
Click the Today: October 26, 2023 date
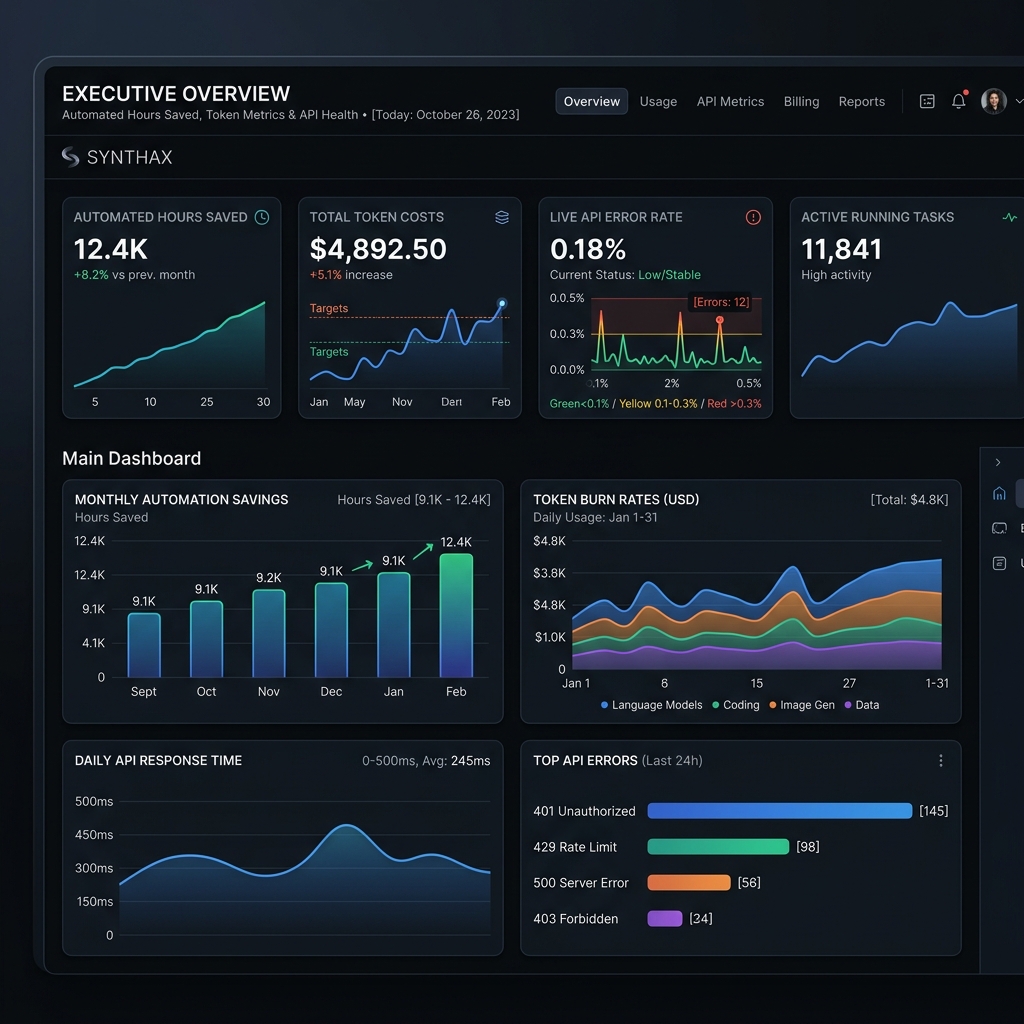[x=445, y=115]
